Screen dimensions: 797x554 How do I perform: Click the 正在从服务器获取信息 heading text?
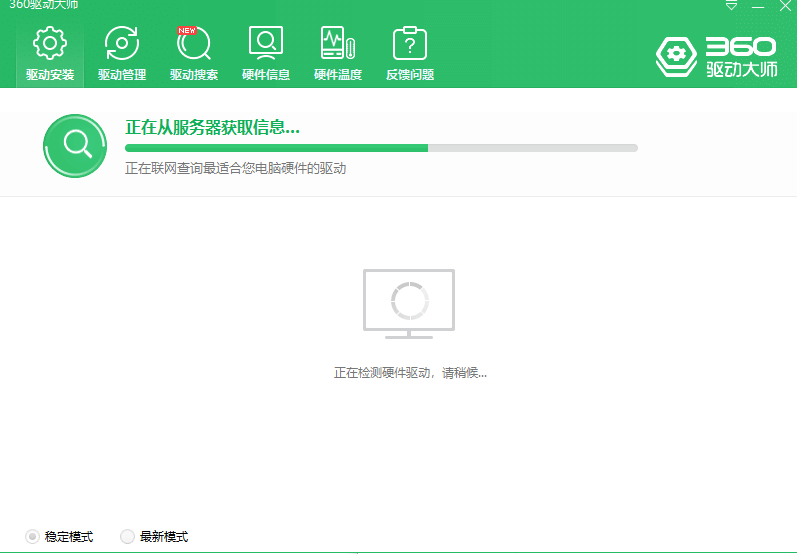212,127
